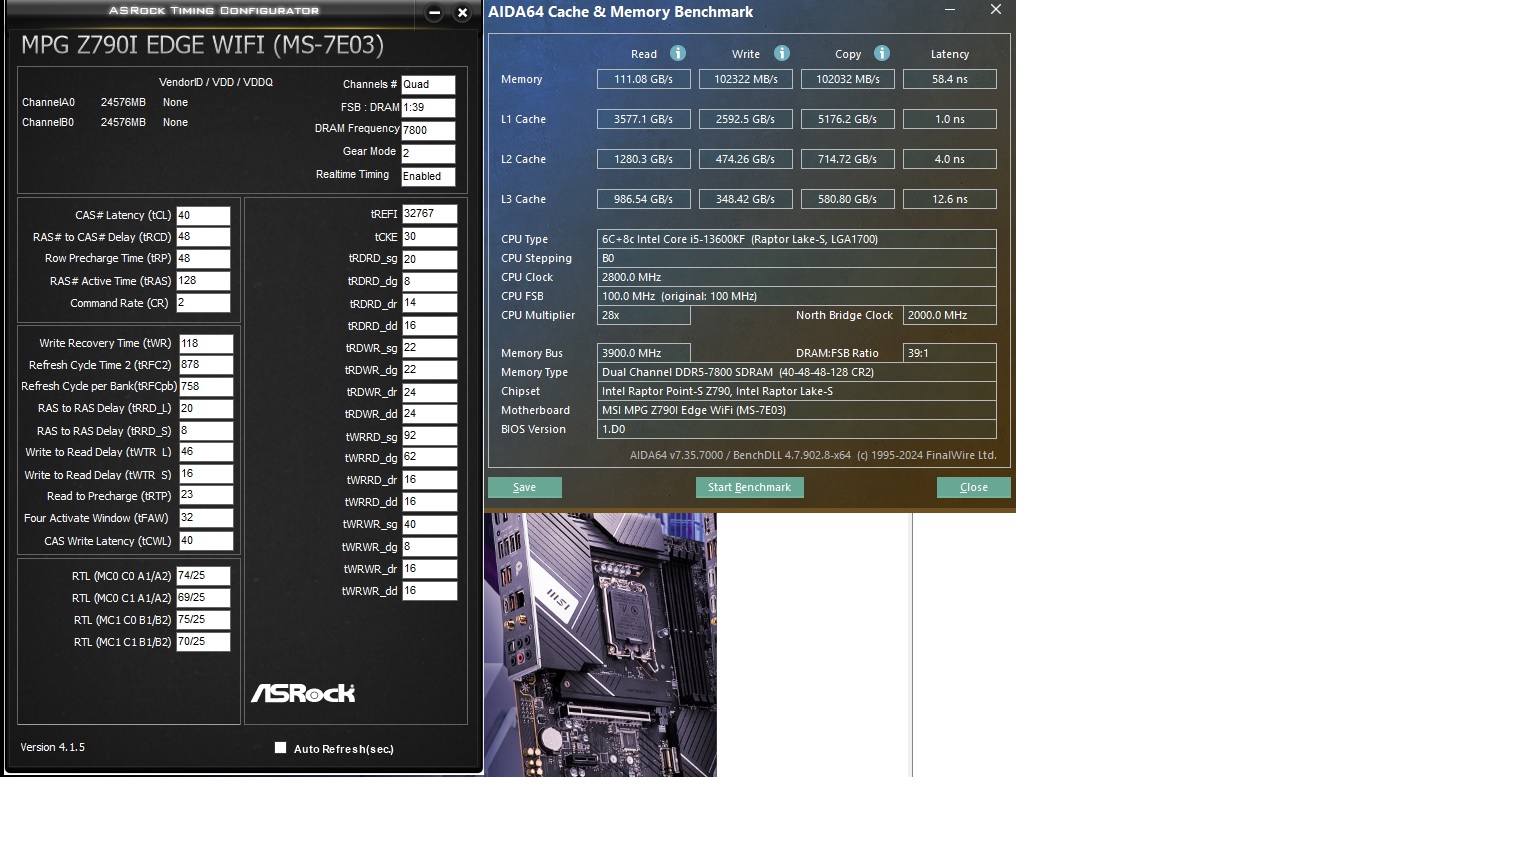The width and height of the screenshot is (1536, 864).
Task: Click the Memory Bus value 3900.0 MHz
Action: click(x=644, y=353)
